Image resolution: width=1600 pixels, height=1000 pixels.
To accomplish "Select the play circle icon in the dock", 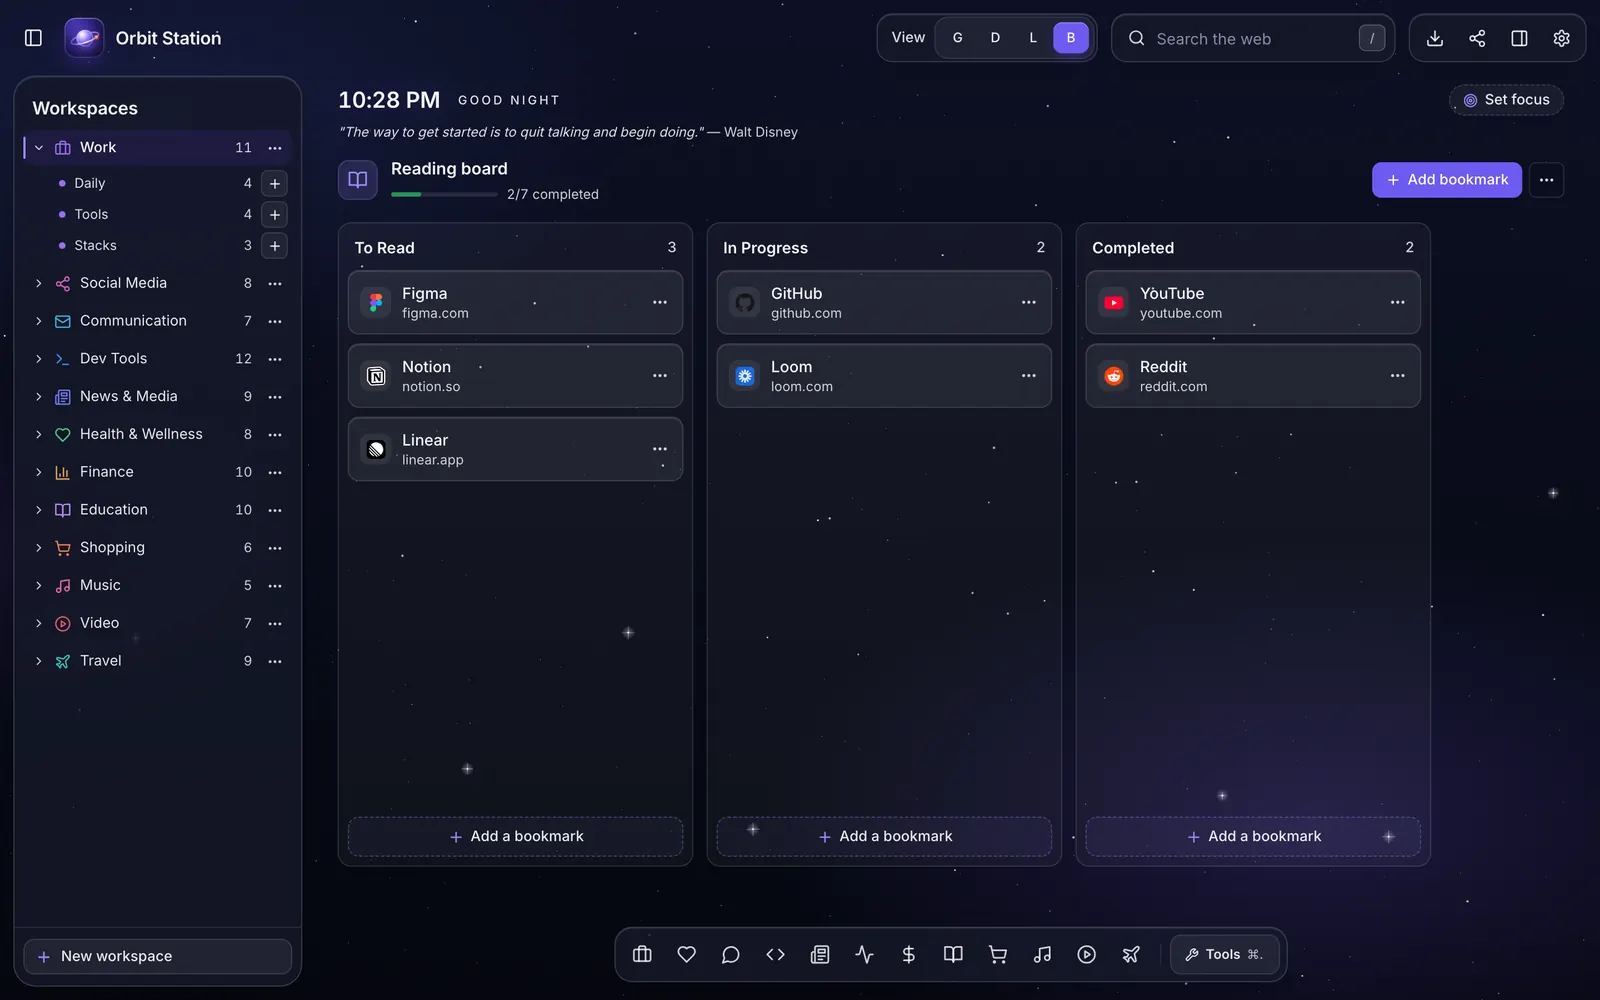I will 1087,954.
